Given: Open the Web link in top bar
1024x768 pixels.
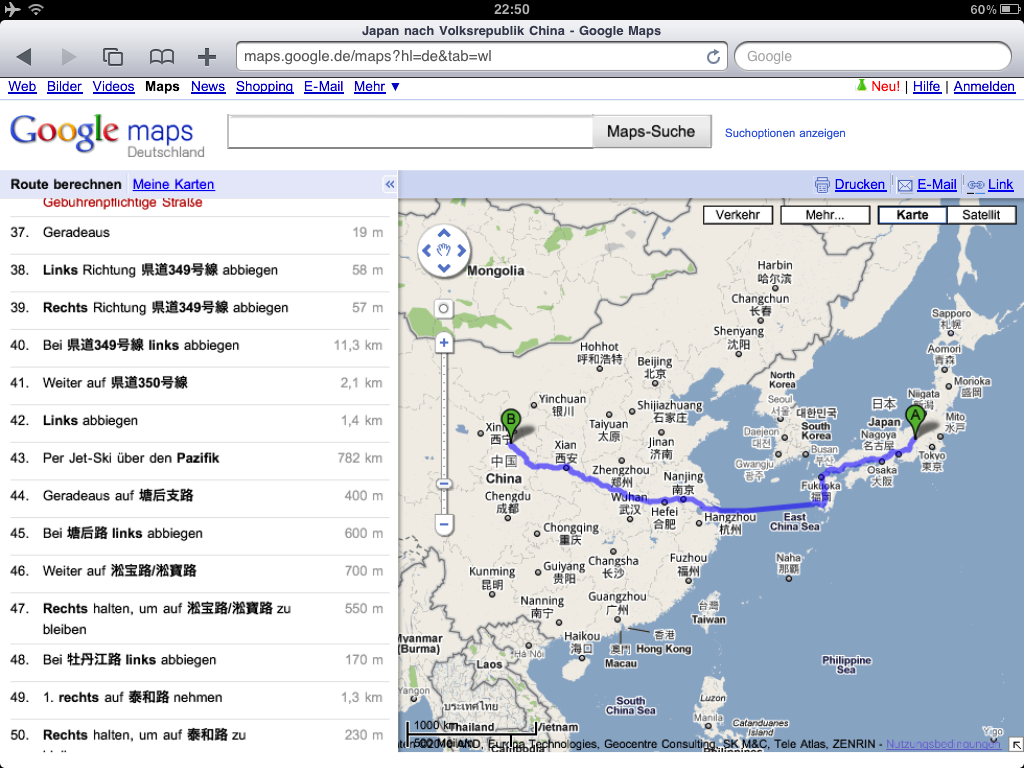Looking at the screenshot, I should pos(22,86).
